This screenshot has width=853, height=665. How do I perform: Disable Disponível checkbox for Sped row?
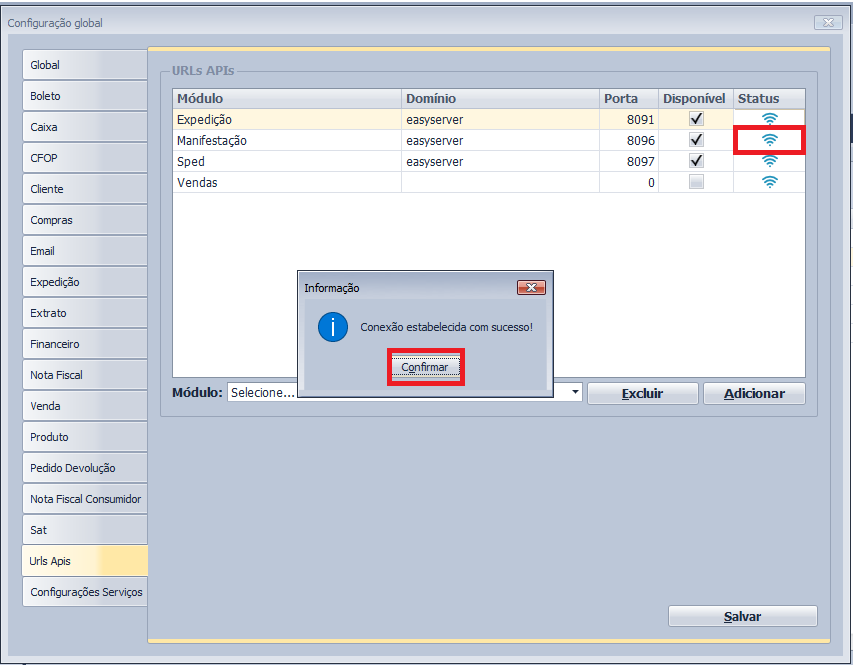click(696, 161)
